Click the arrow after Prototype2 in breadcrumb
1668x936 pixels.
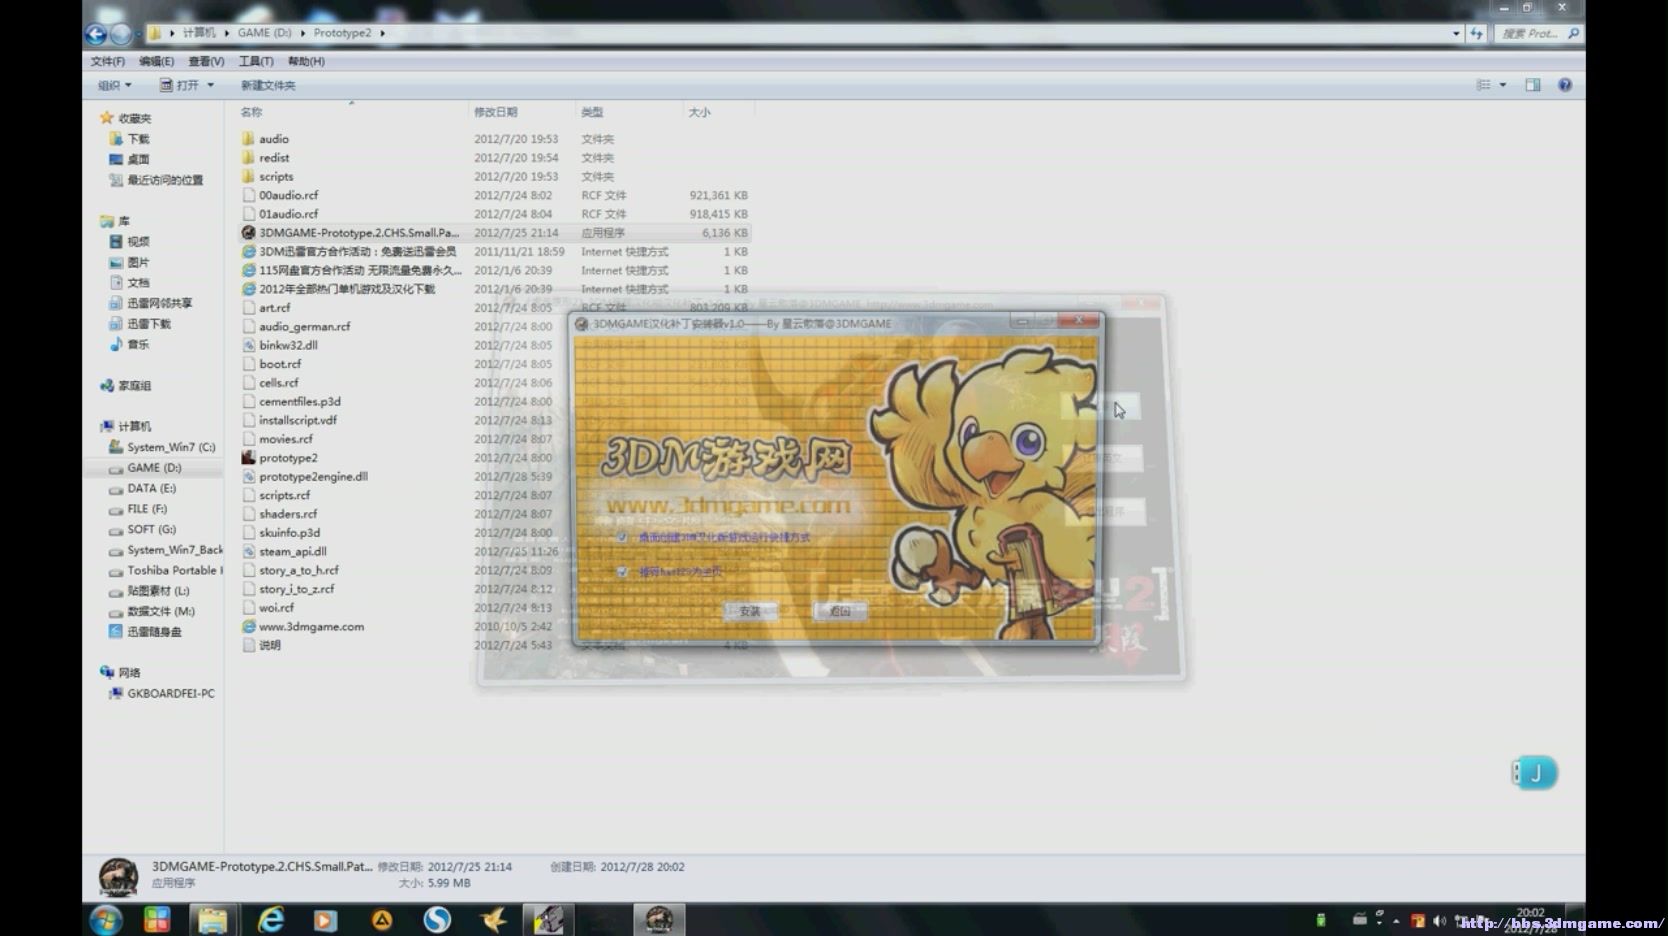tap(382, 33)
